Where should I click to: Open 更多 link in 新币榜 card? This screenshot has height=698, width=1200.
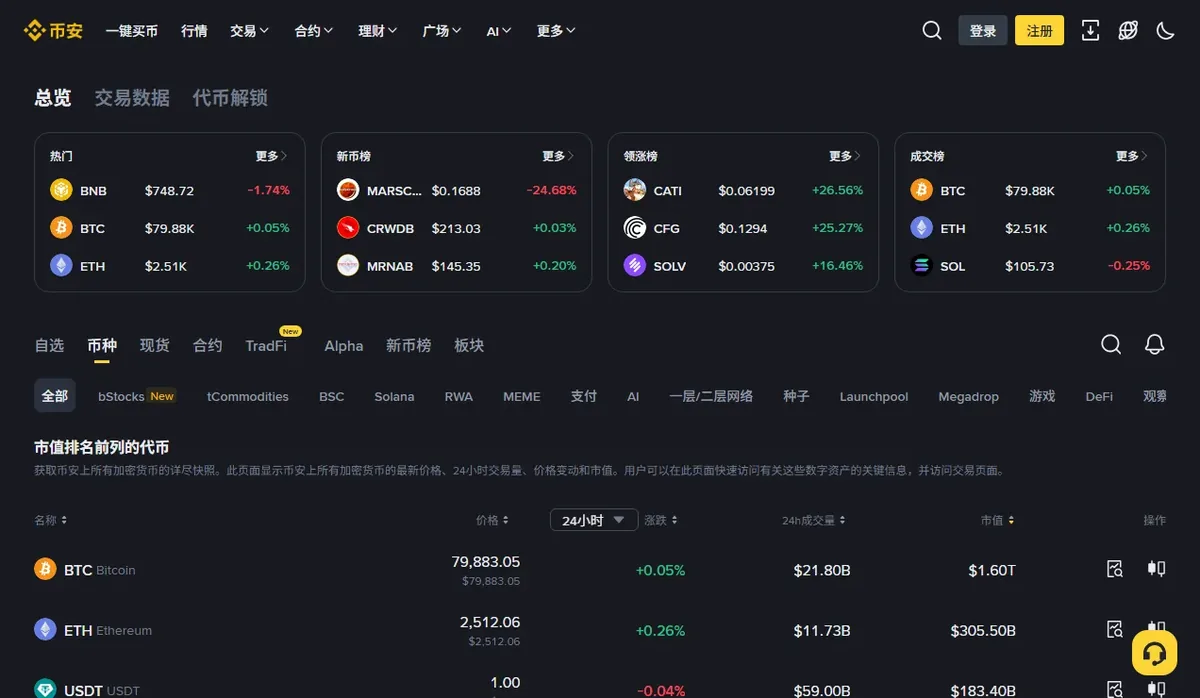(x=559, y=156)
